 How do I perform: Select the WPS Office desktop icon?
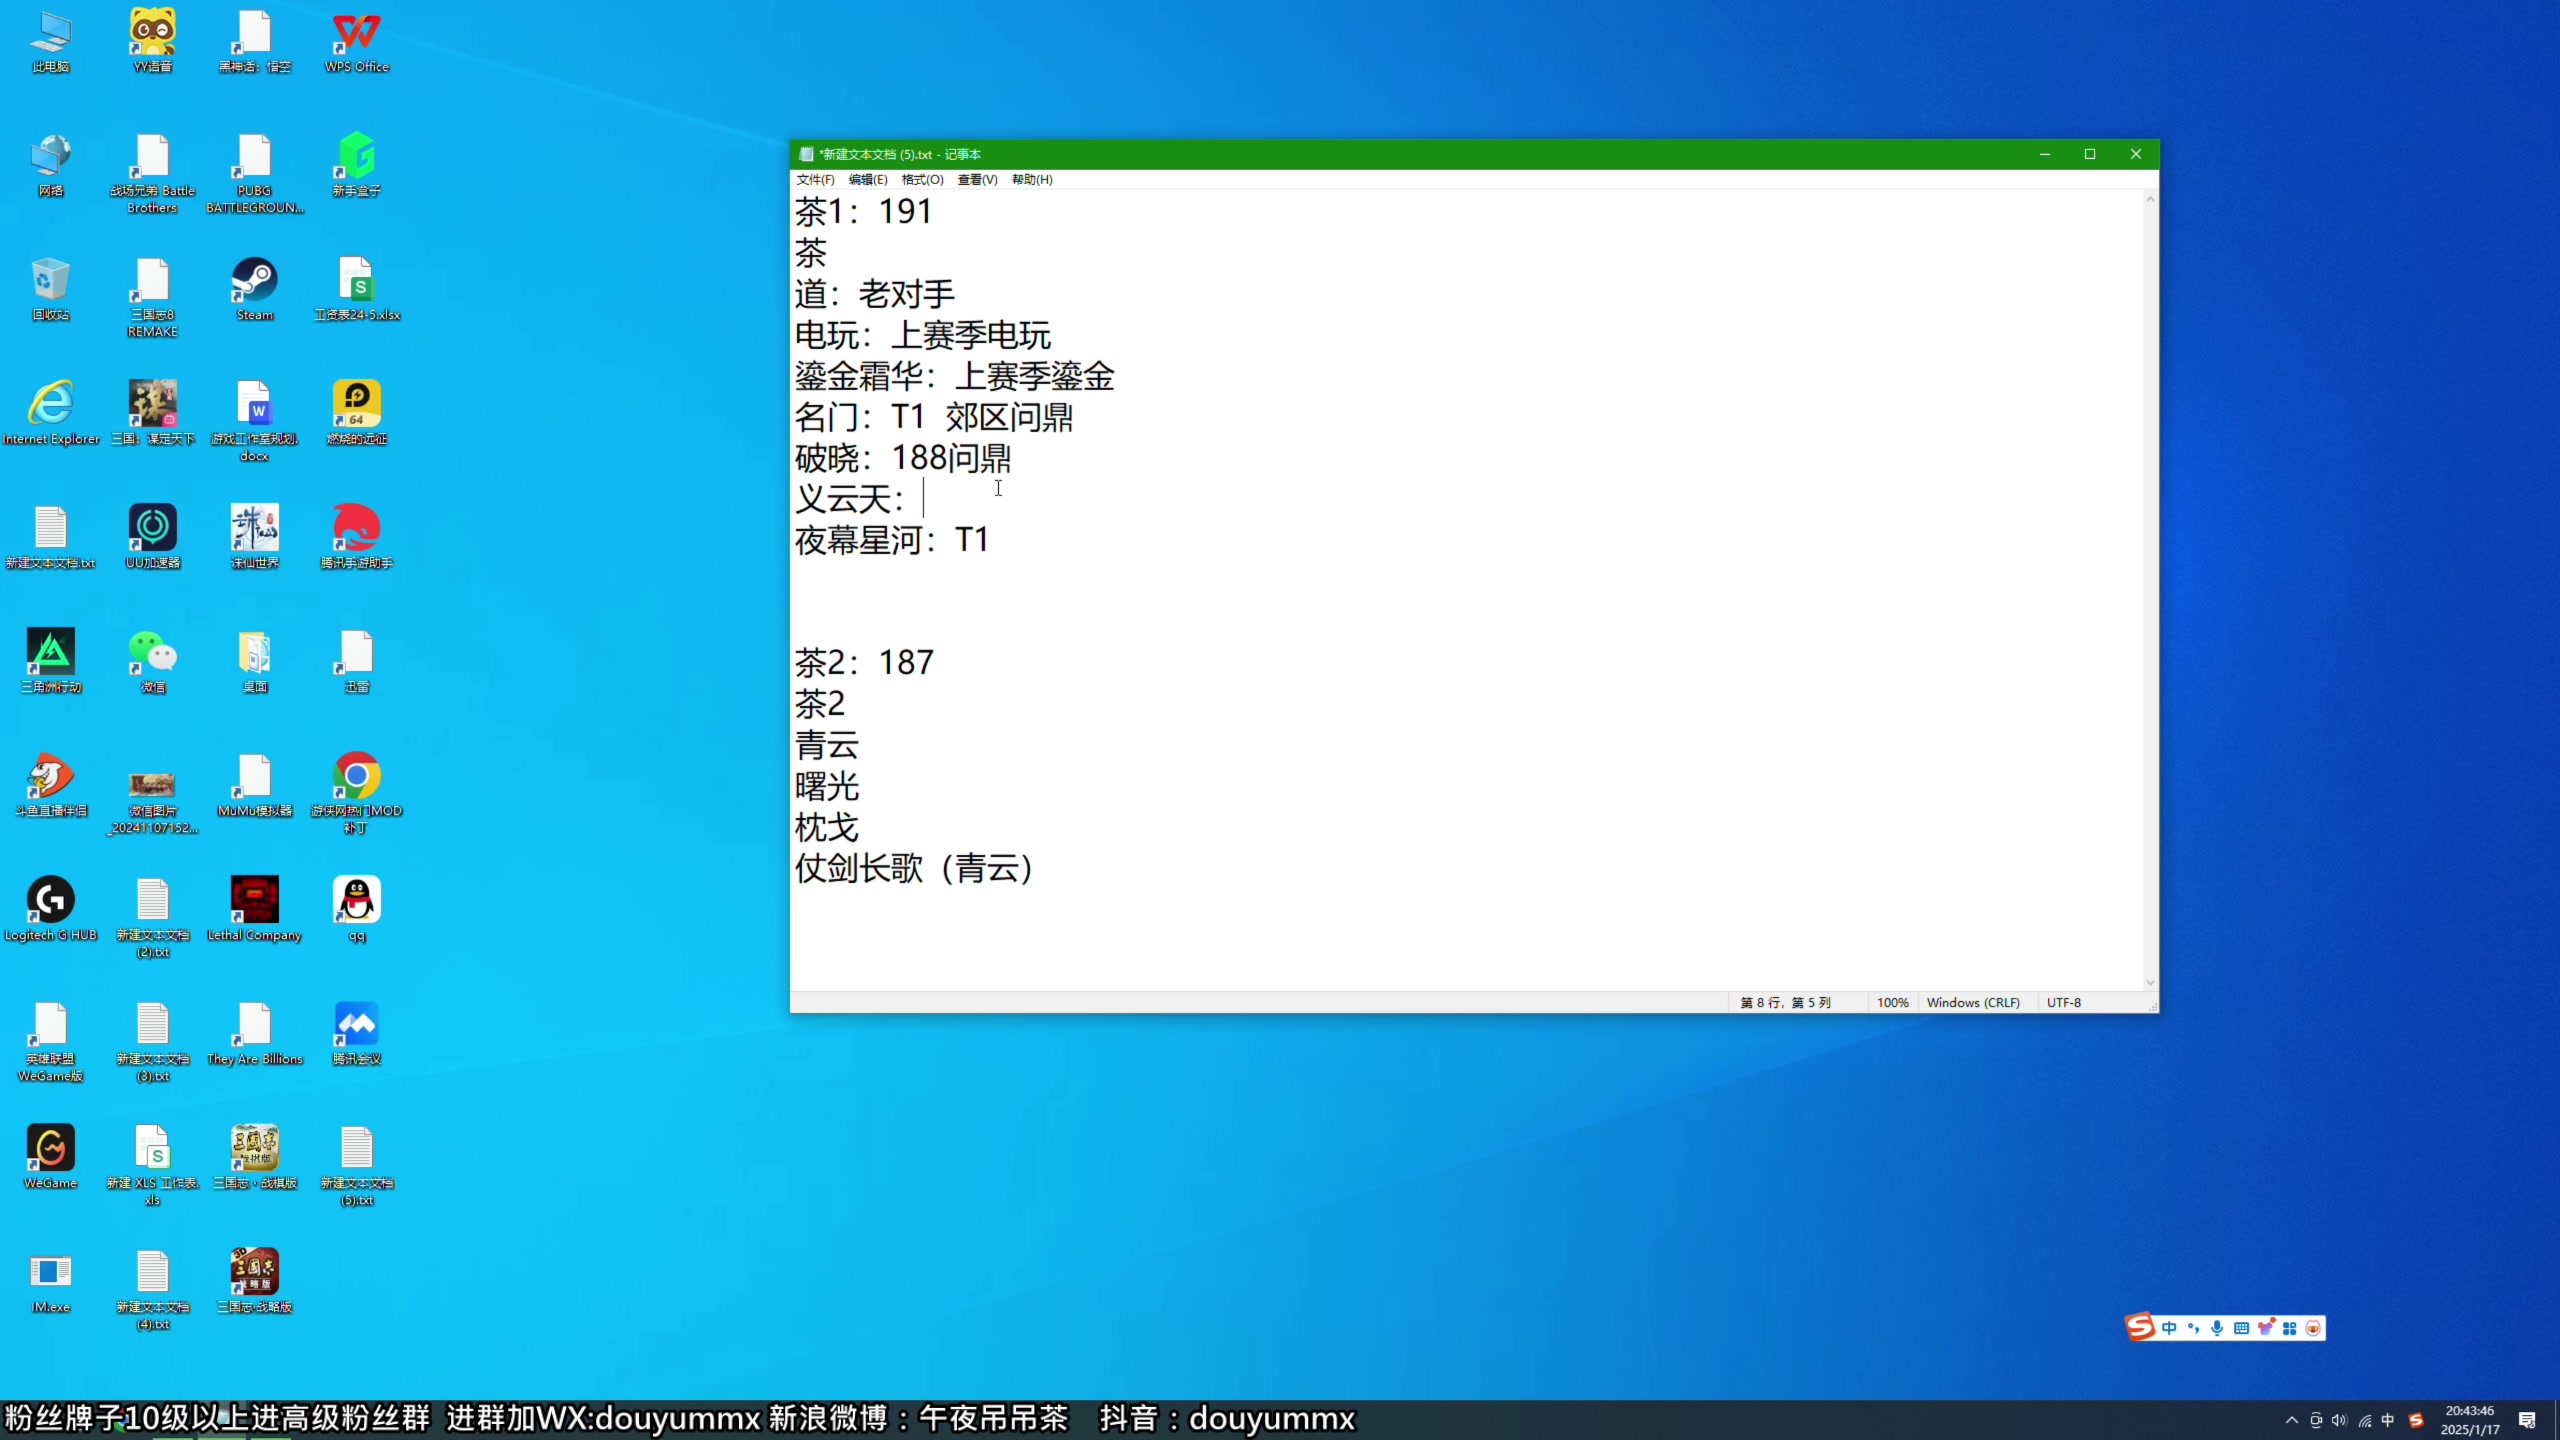357,42
